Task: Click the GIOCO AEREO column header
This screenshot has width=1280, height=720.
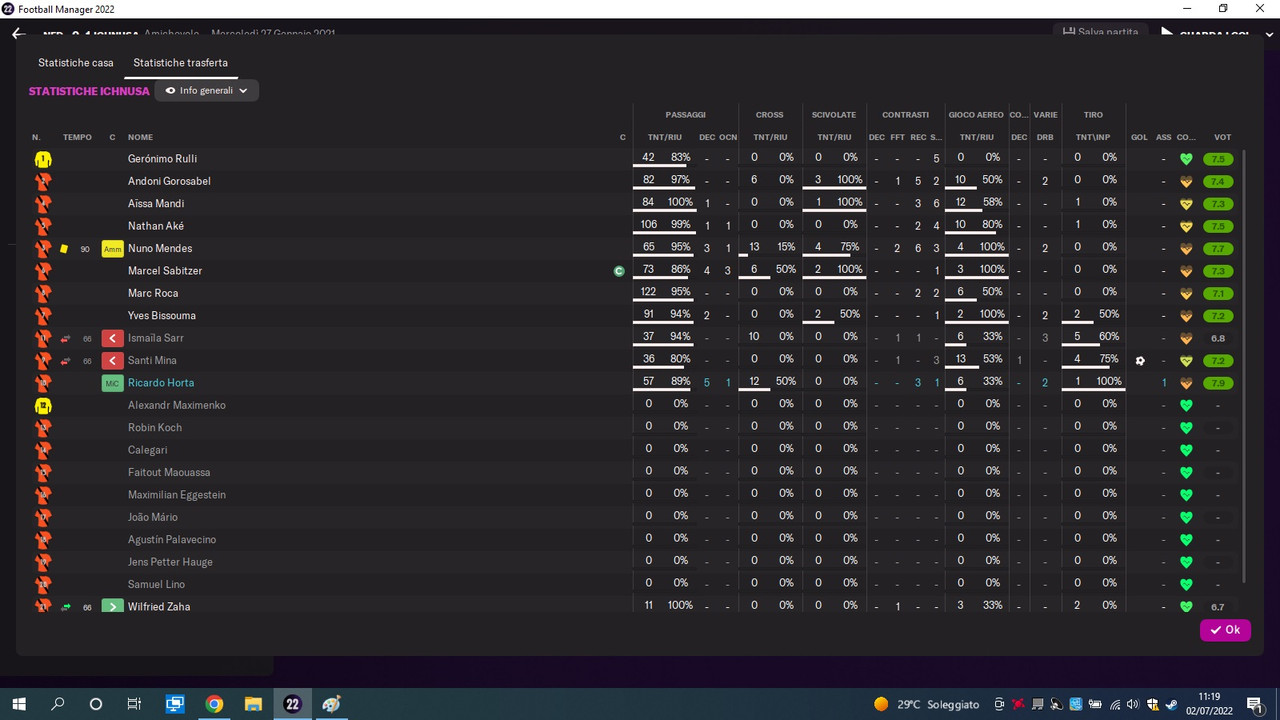Action: tap(976, 115)
